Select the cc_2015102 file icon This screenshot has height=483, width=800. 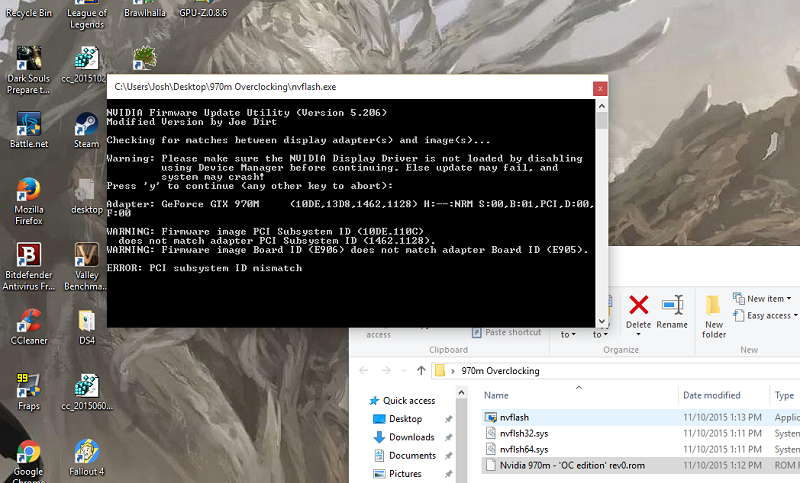coord(86,65)
